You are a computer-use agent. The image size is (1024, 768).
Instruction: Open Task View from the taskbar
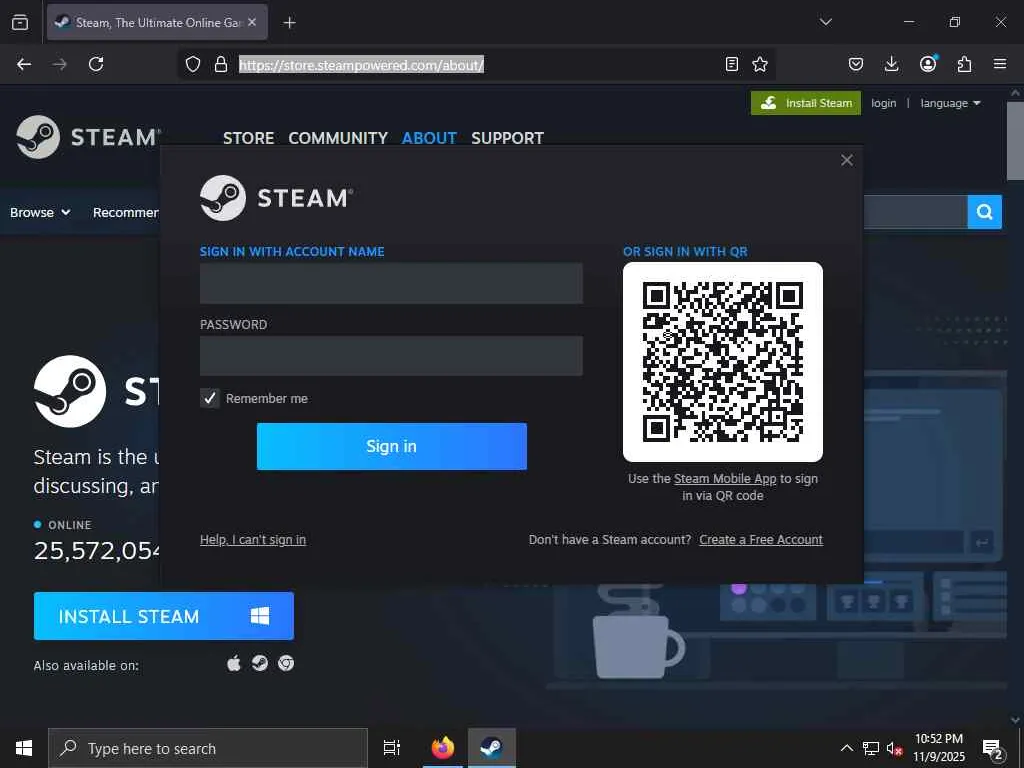(392, 748)
